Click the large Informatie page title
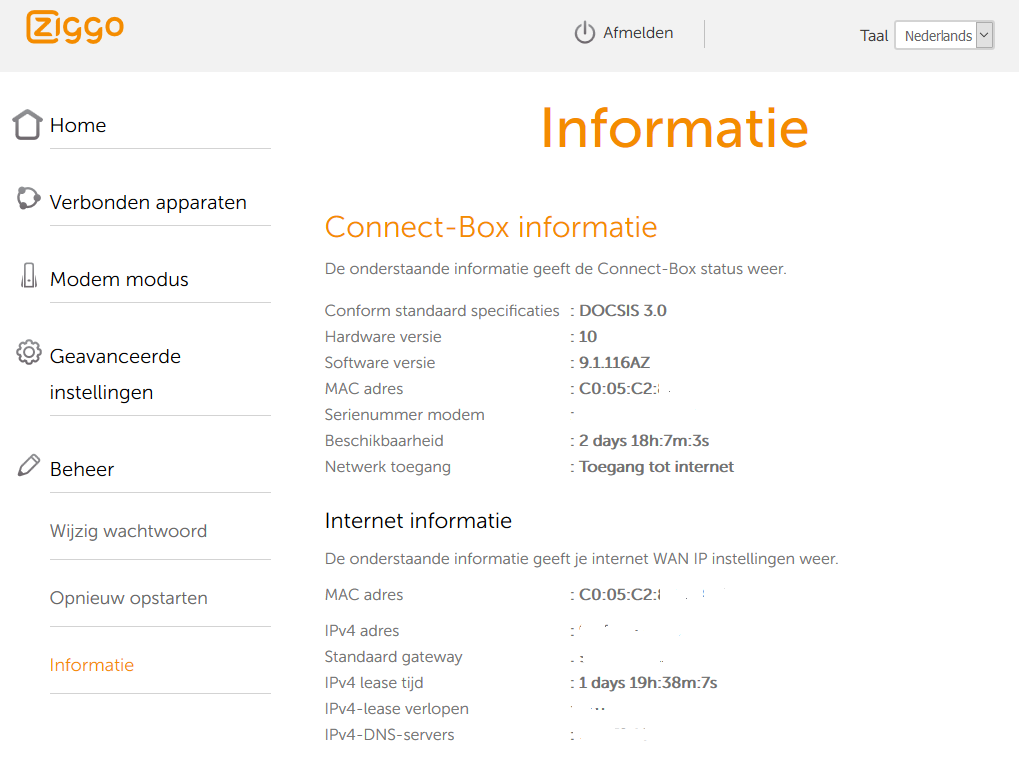 [x=674, y=127]
